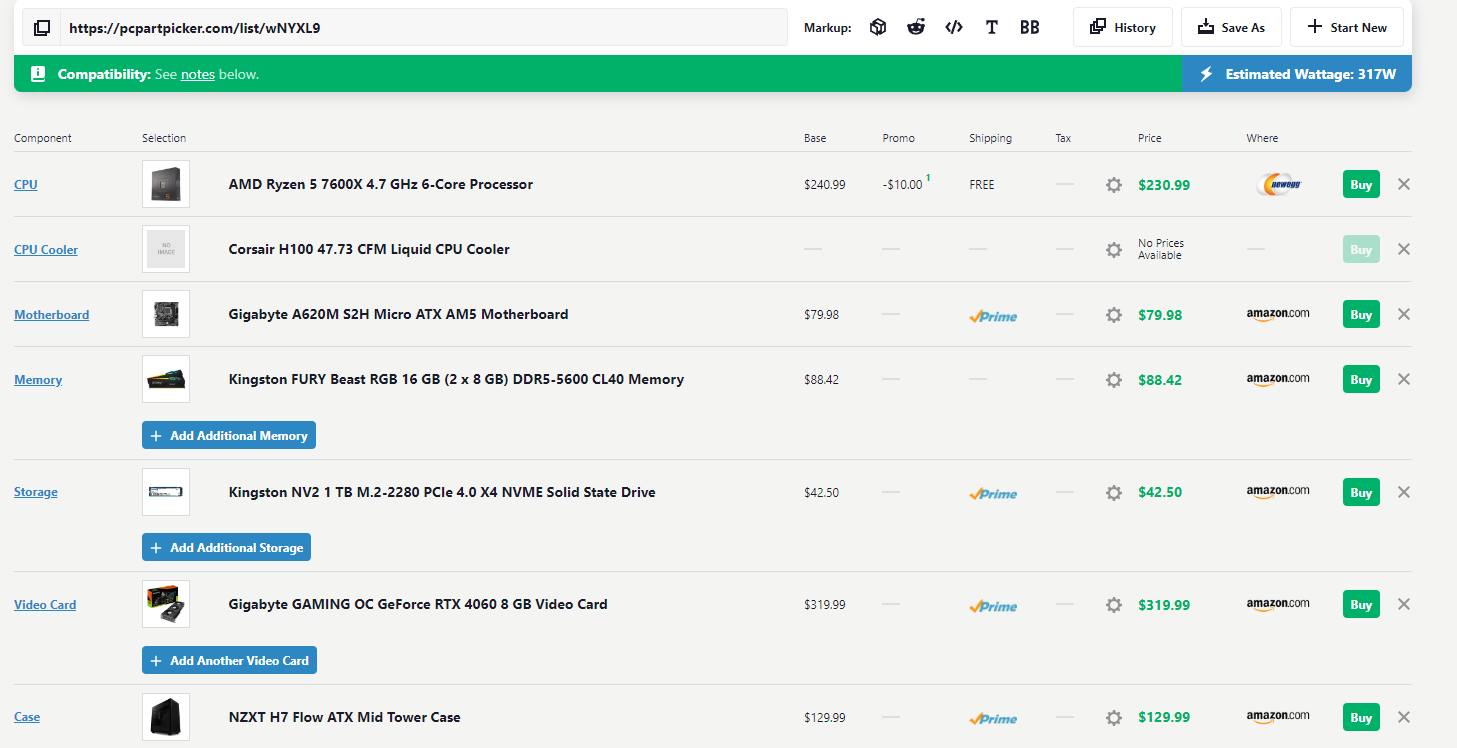
Task: Select the PCPartPicker markup cube icon
Action: click(x=878, y=28)
